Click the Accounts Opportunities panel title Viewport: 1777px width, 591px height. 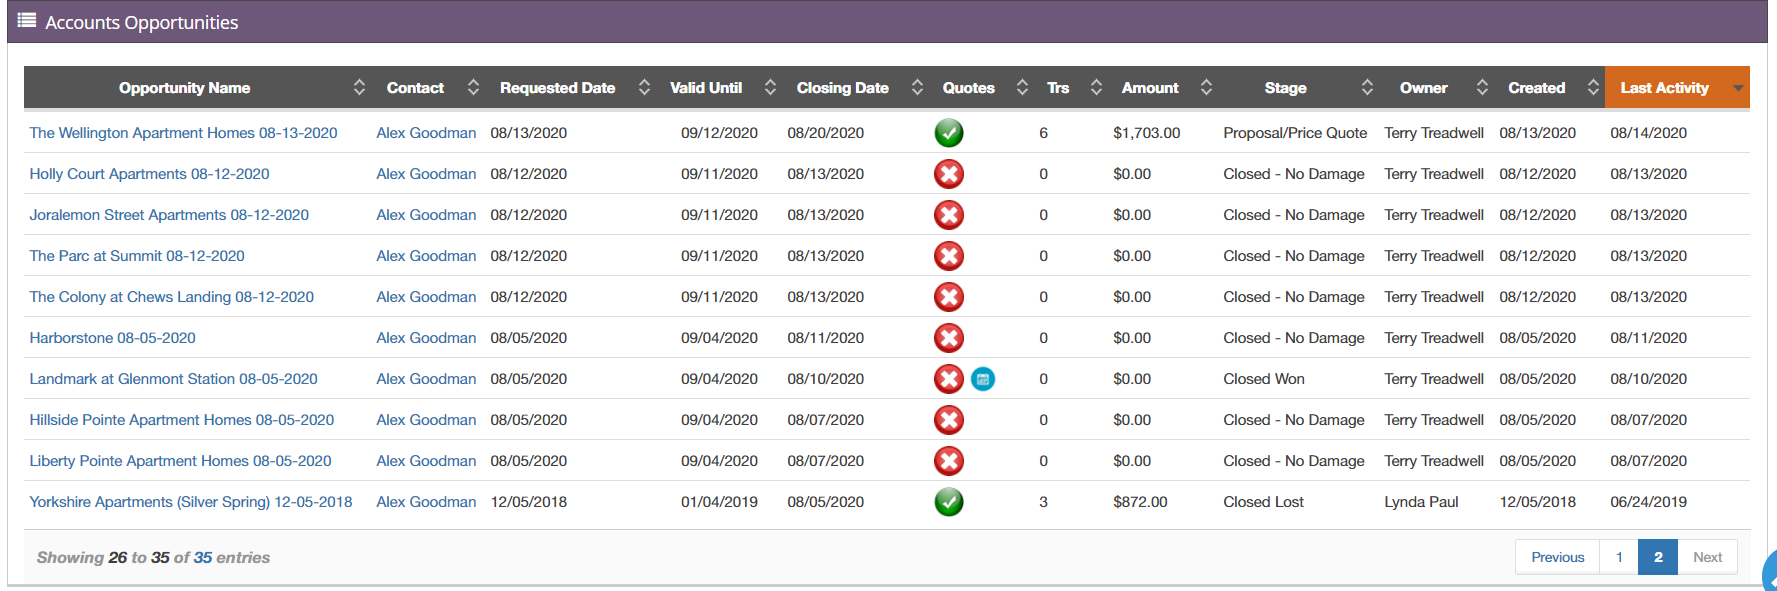click(x=142, y=22)
